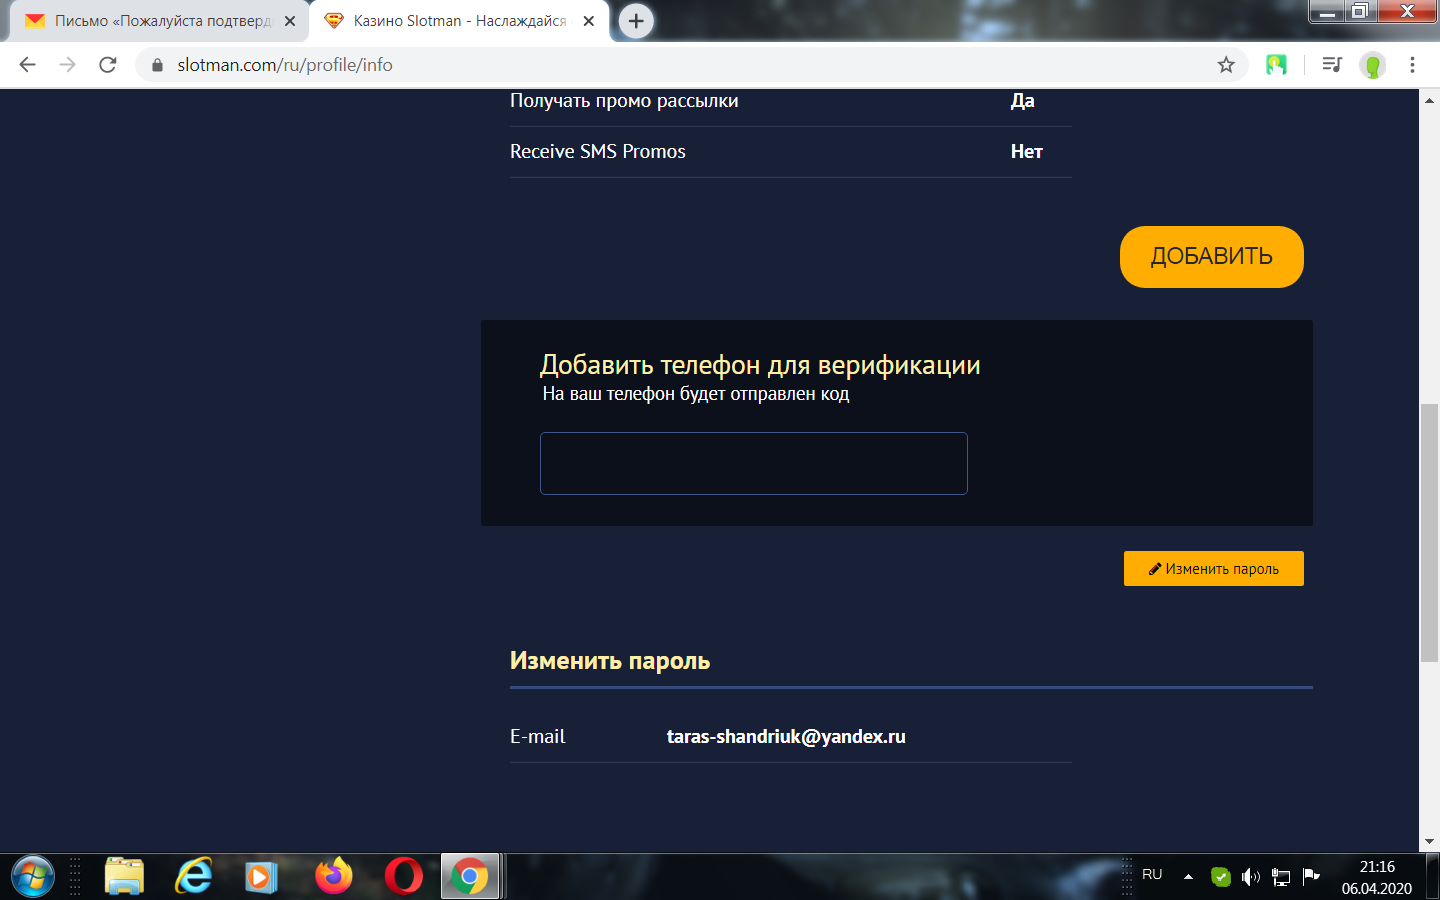Image resolution: width=1440 pixels, height=900 pixels.
Task: View site security lock info
Action: pos(157,65)
